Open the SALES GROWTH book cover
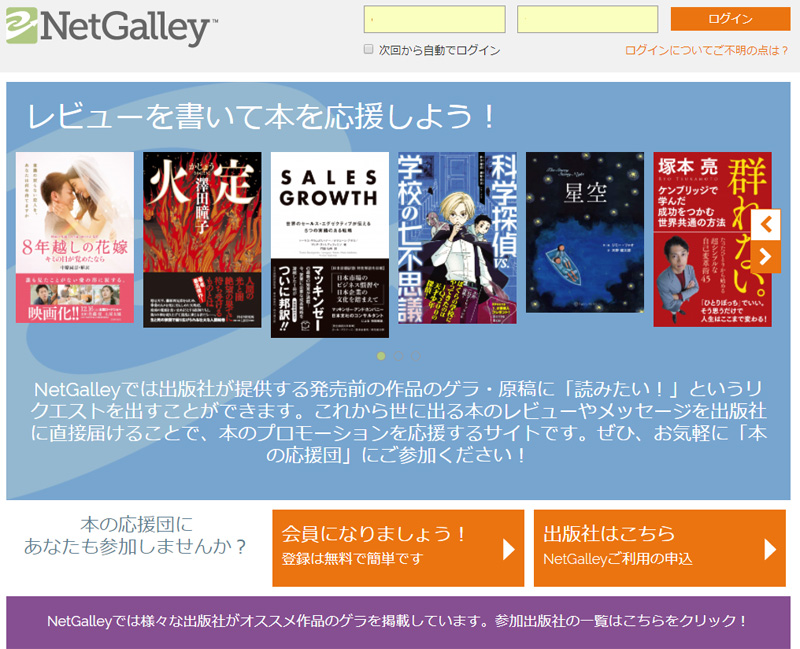The image size is (800, 649). (x=330, y=245)
